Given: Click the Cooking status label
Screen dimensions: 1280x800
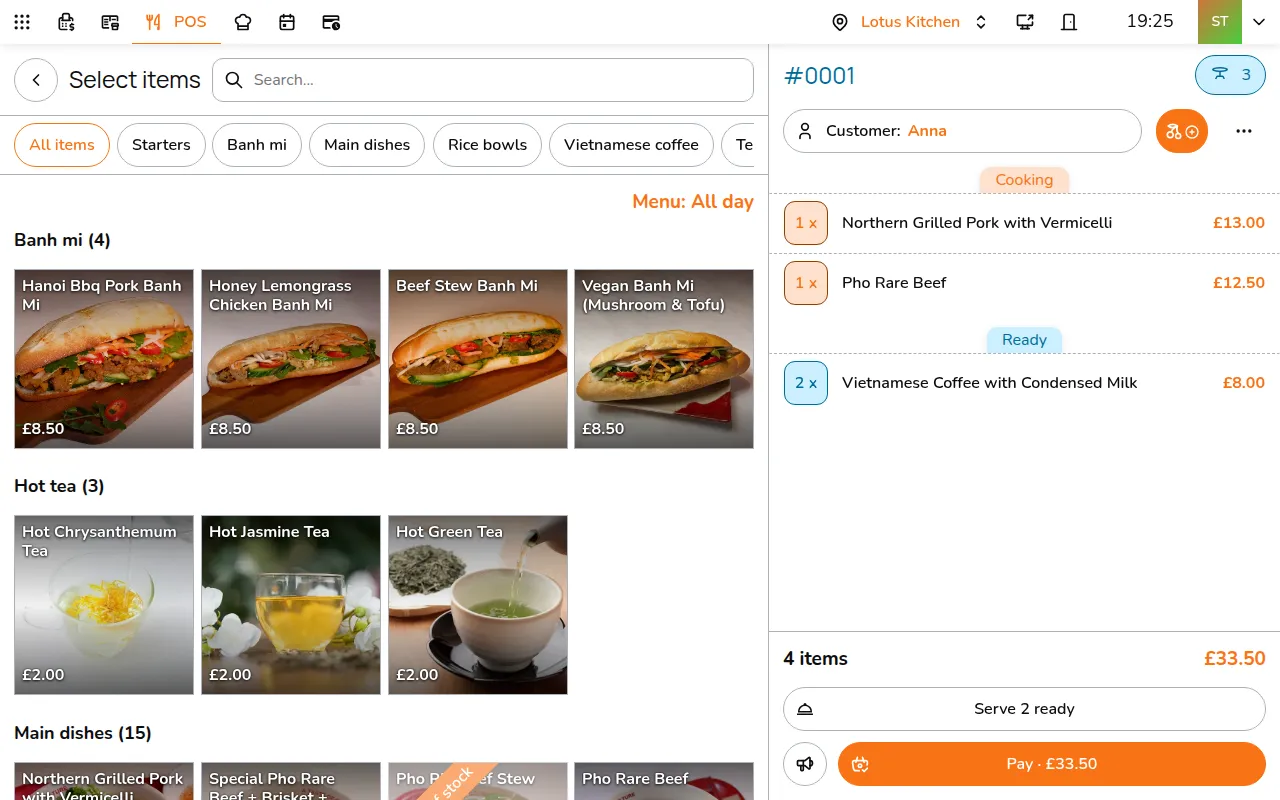Looking at the screenshot, I should pyautogui.click(x=1024, y=180).
